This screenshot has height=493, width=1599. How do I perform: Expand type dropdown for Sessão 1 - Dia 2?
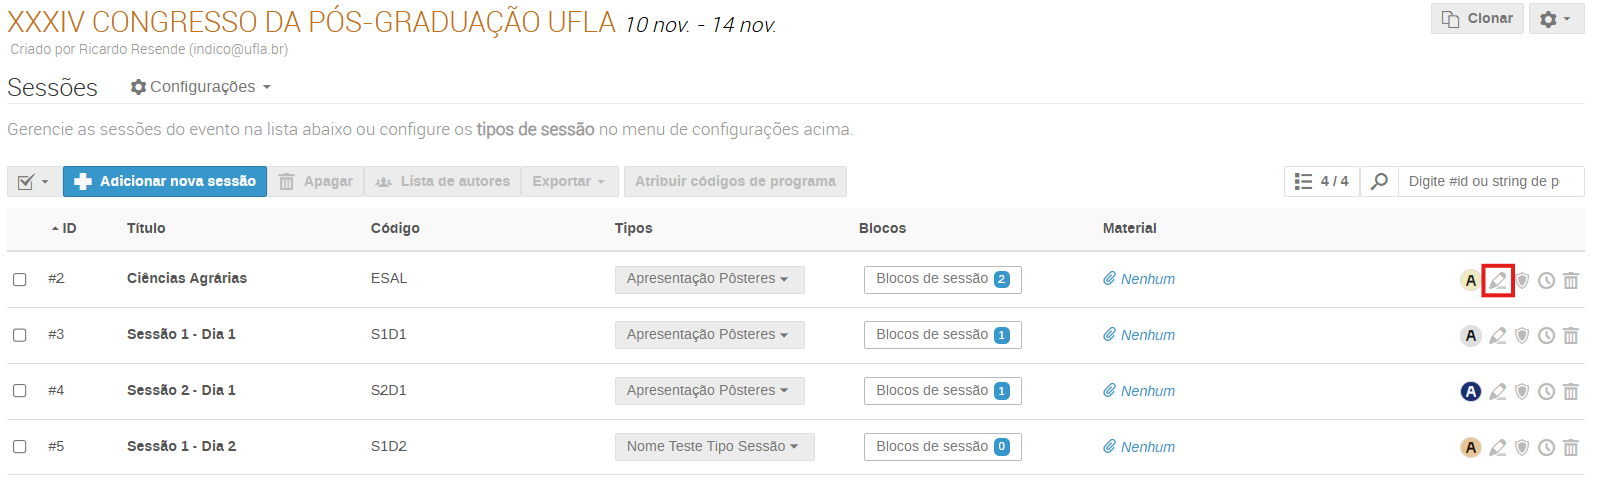(714, 447)
